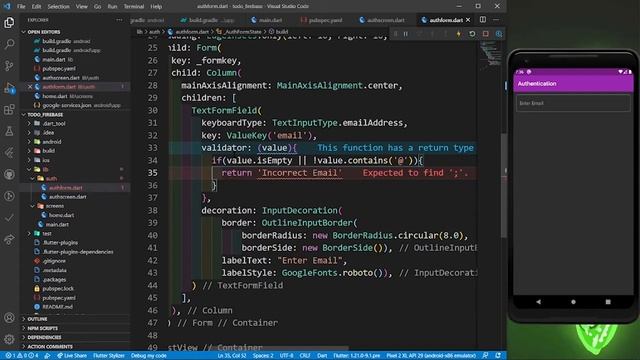640x360 pixels.
Task: Expand the .dart_tool folder
Action: pos(53,123)
